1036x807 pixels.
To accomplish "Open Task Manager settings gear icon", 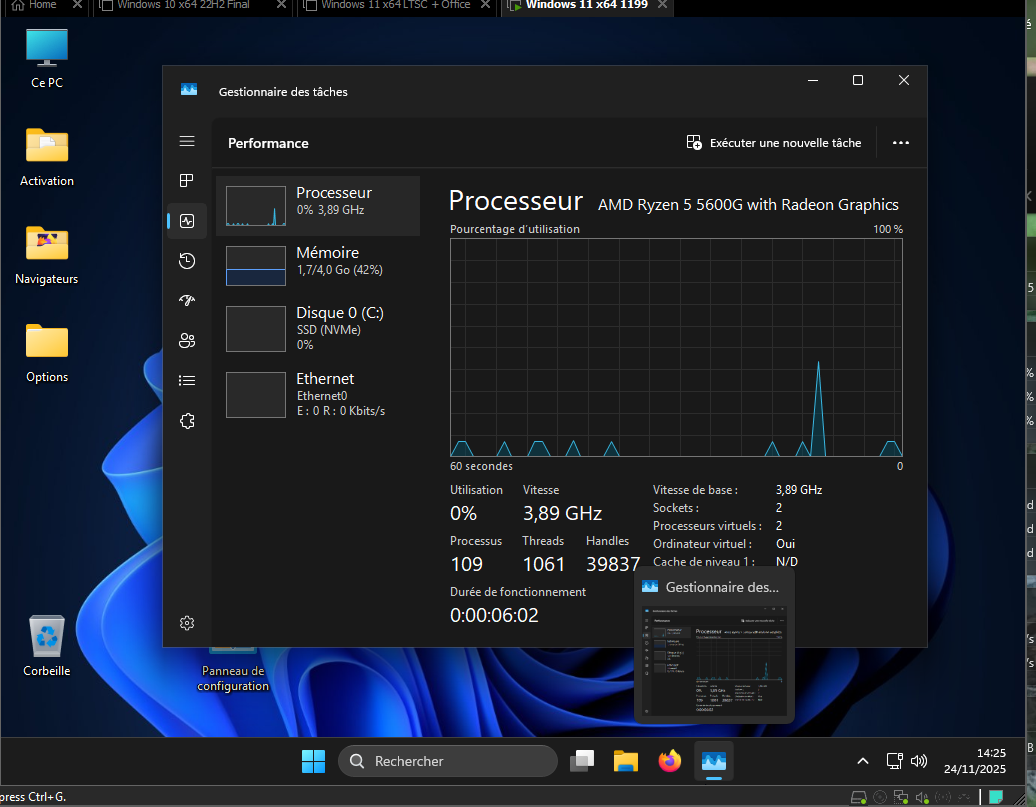I will click(186, 623).
